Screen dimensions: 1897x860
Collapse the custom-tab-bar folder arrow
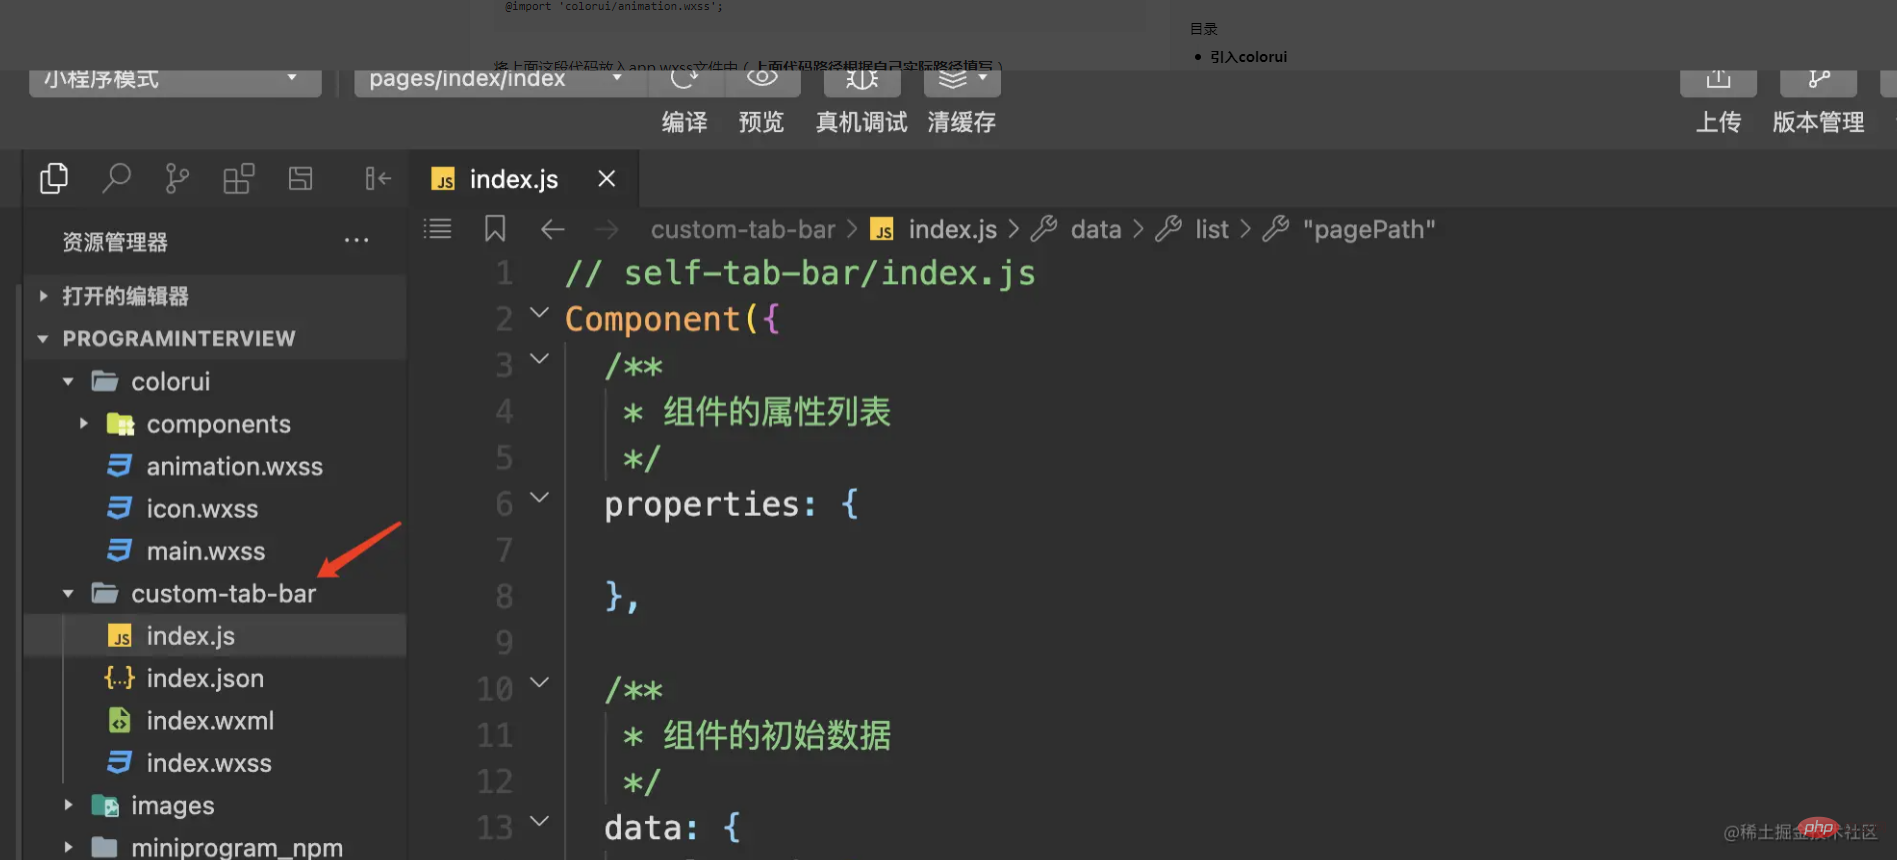tap(68, 594)
